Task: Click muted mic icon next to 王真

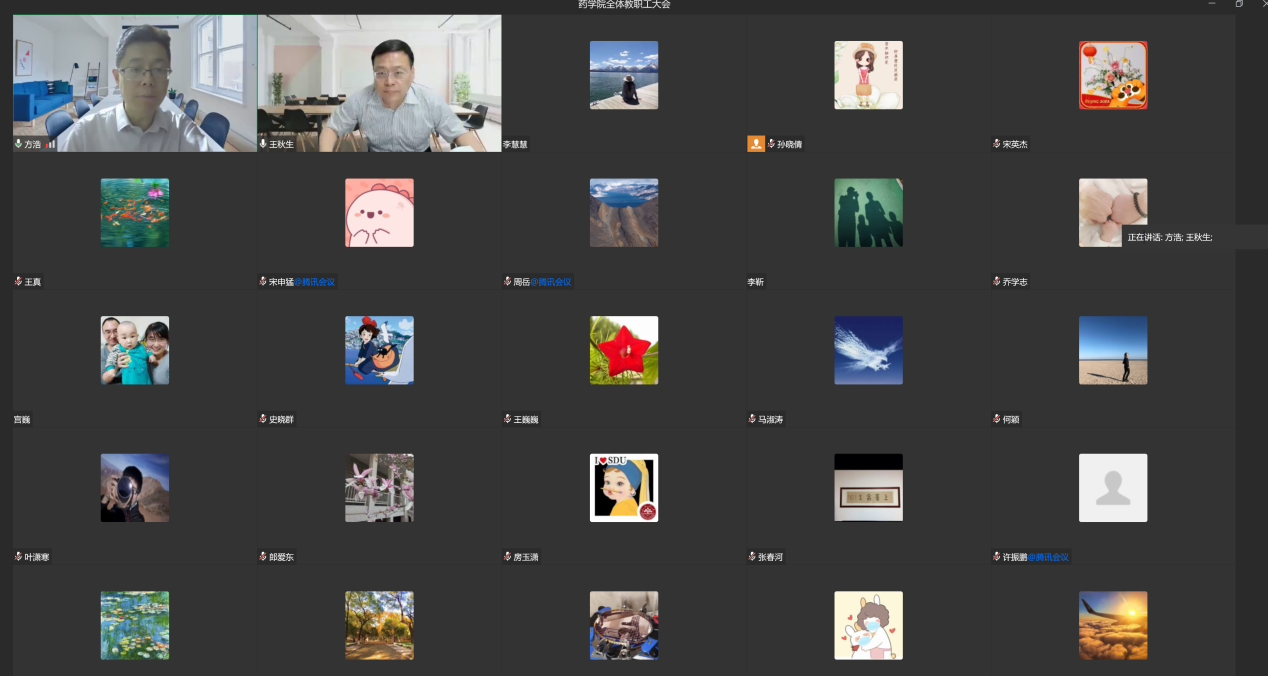Action: pyautogui.click(x=18, y=282)
